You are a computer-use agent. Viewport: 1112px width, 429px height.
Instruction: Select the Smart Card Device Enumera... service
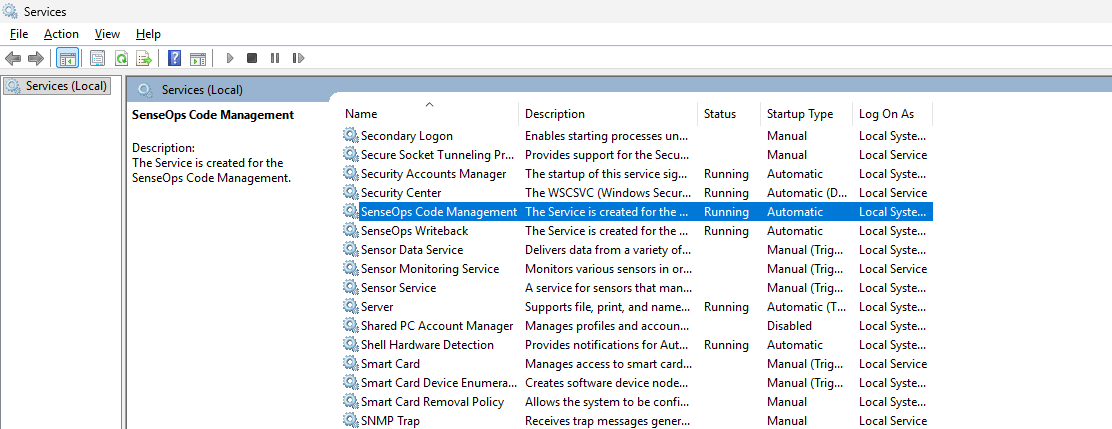pos(439,383)
